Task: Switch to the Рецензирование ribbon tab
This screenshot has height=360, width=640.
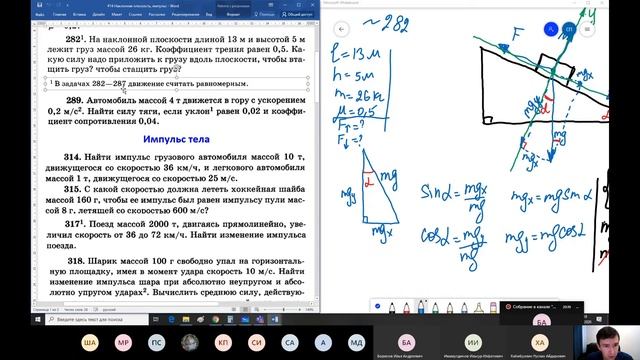Action: point(186,14)
